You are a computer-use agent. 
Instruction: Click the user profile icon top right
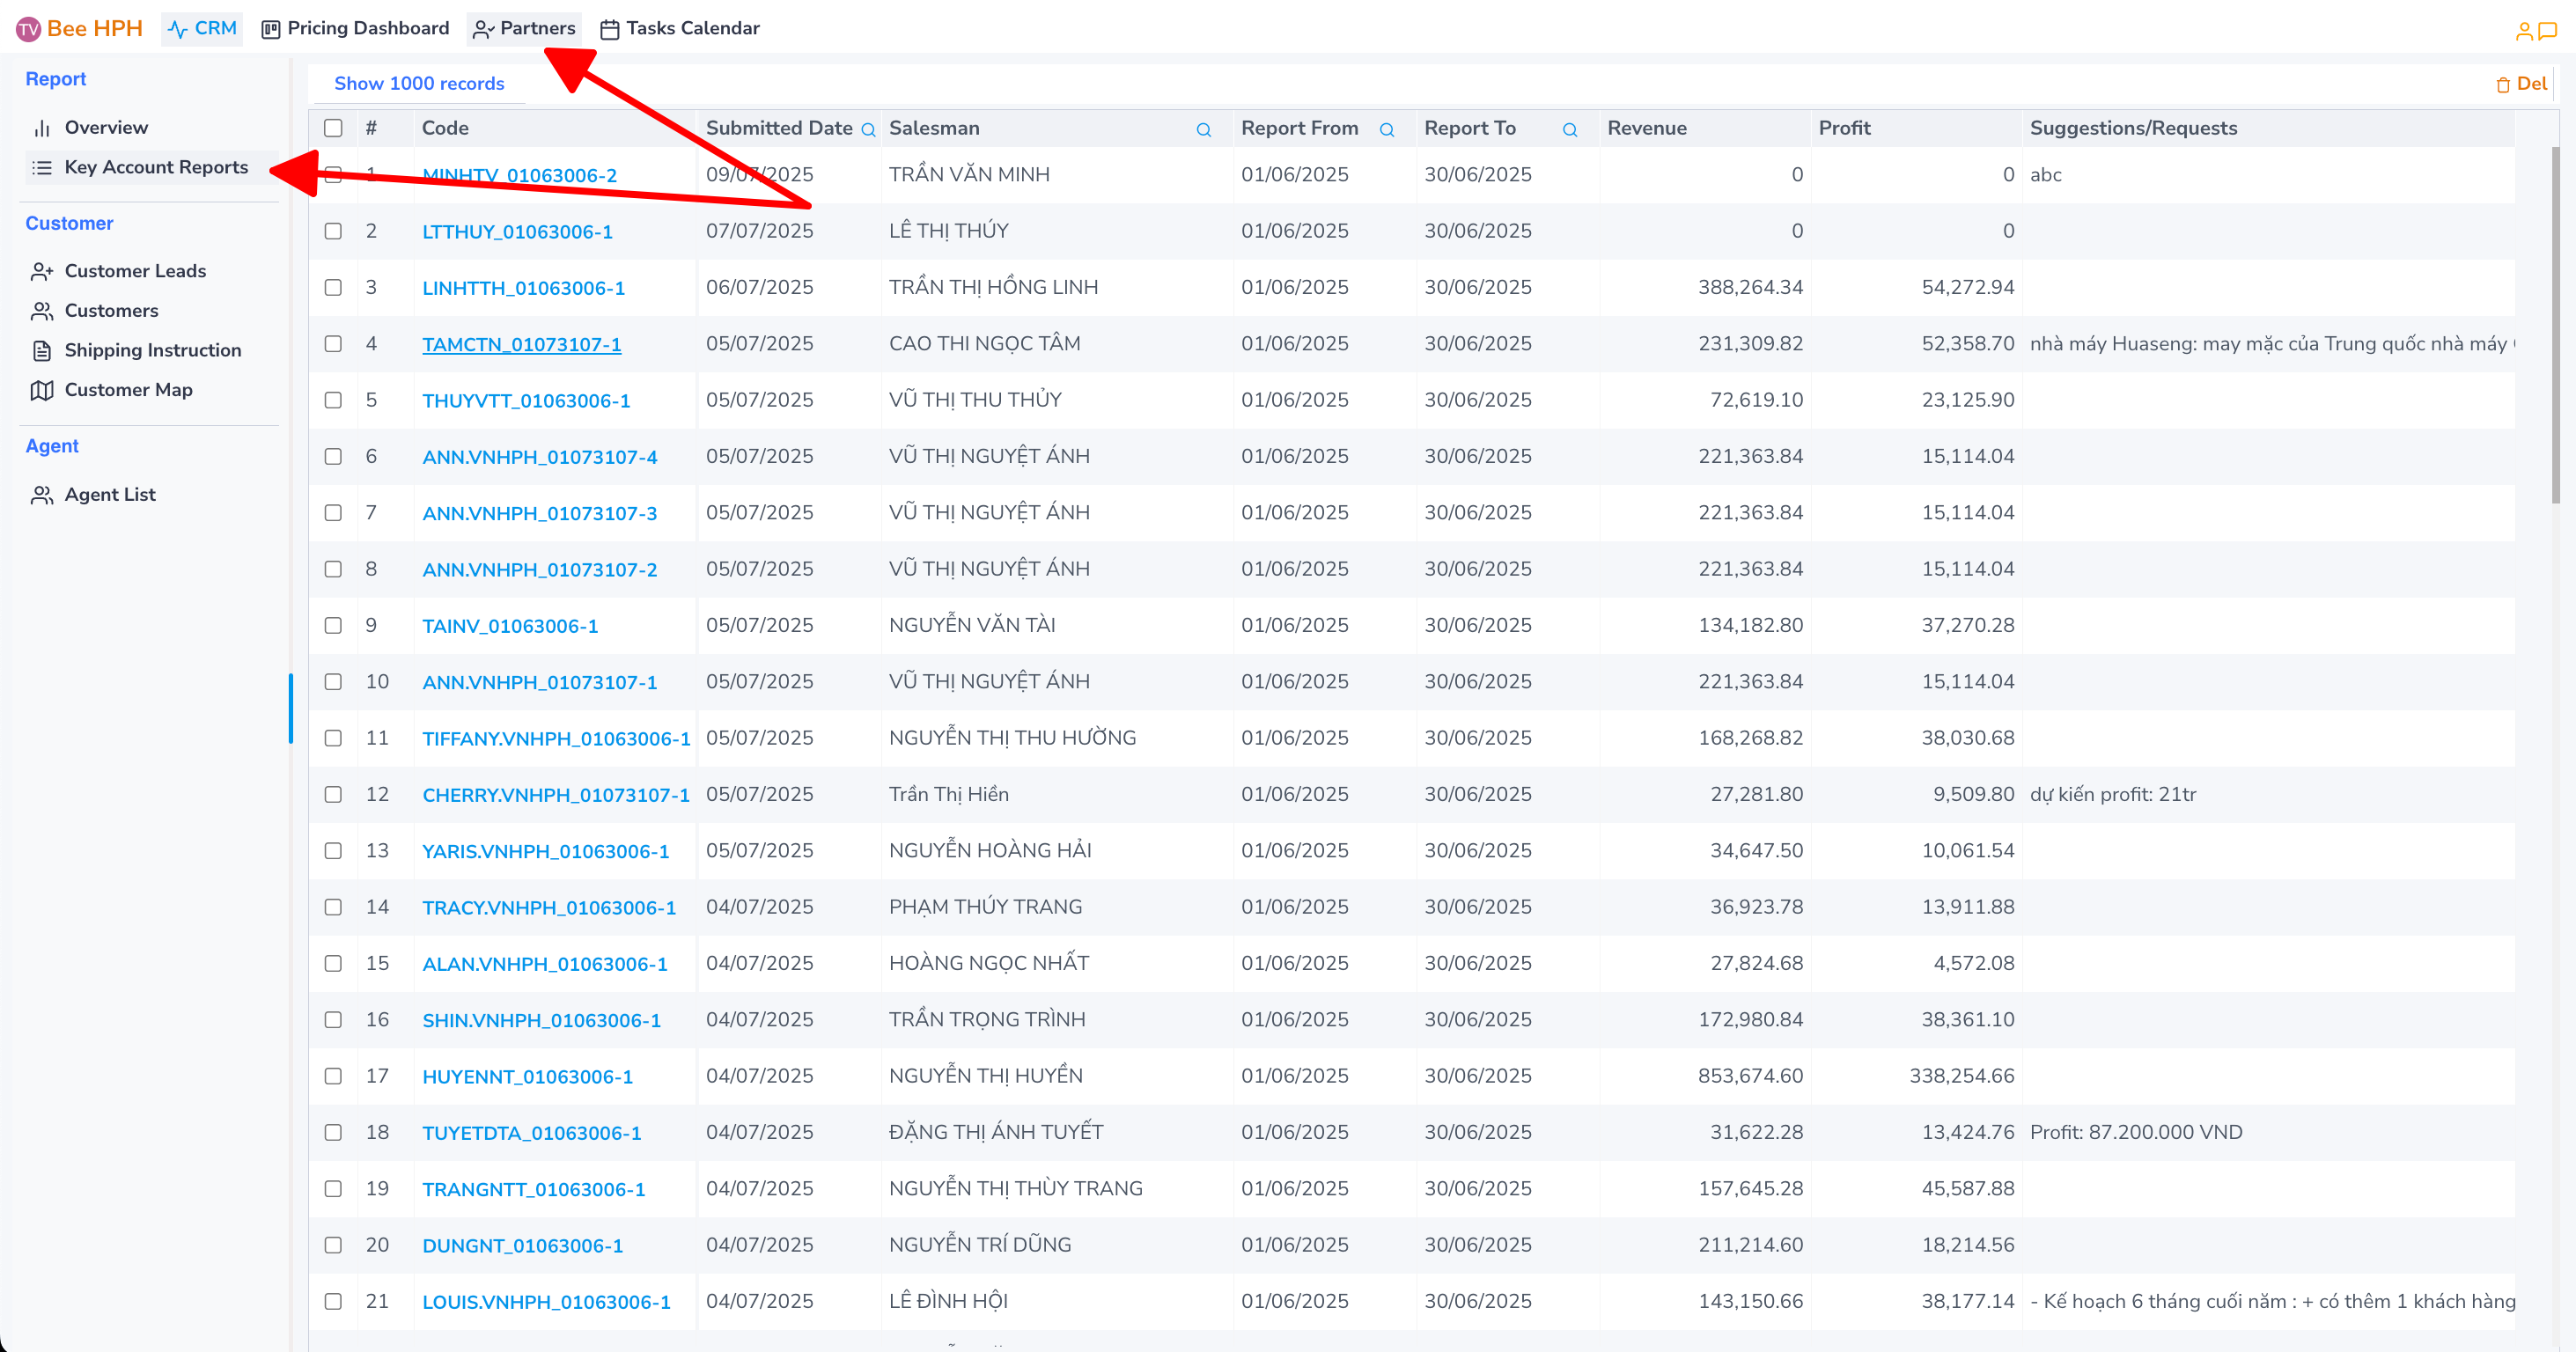[x=2523, y=31]
